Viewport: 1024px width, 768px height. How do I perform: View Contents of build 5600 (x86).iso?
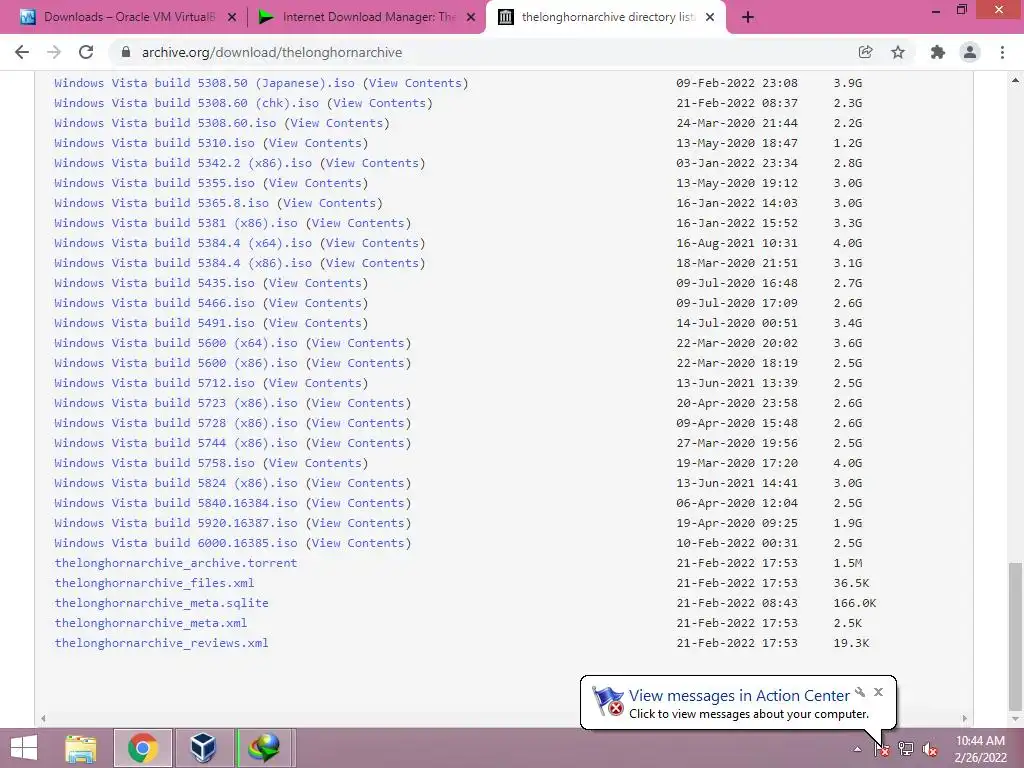click(358, 363)
